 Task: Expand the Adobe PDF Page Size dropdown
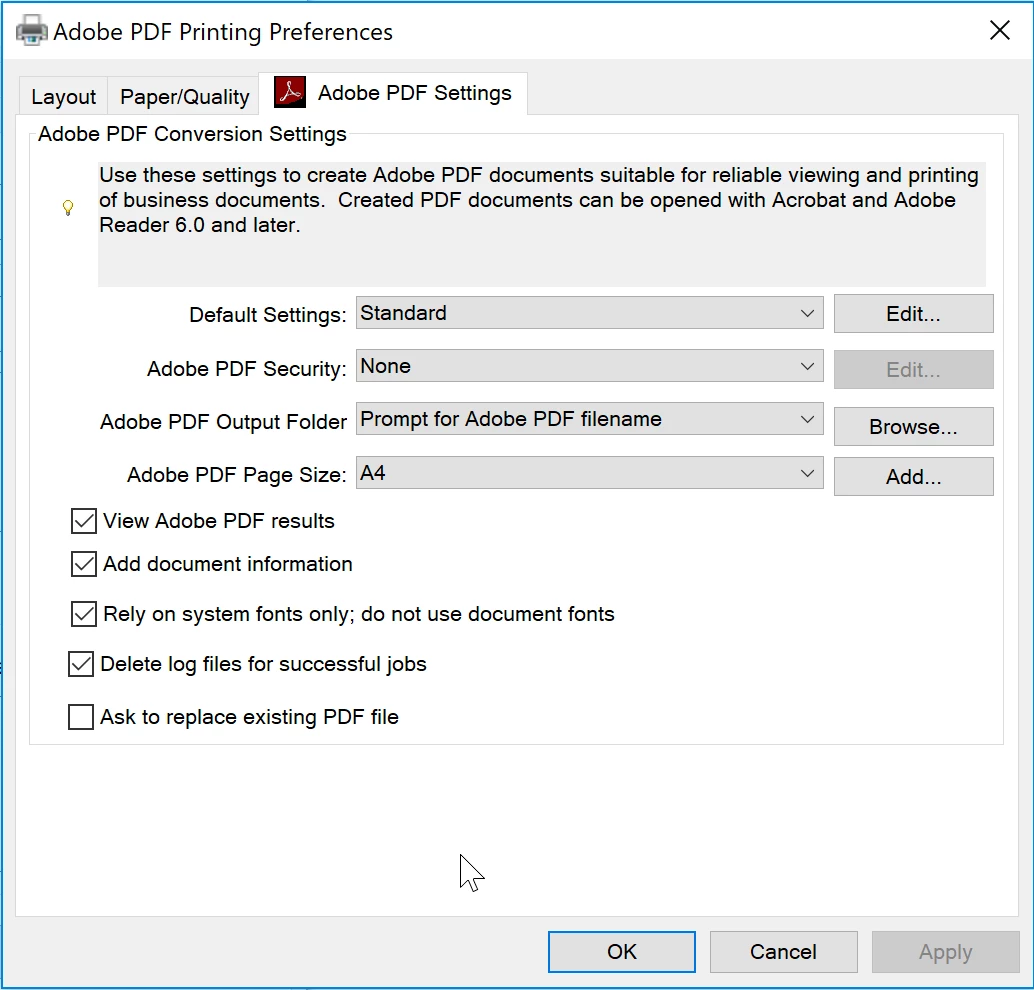[590, 473]
